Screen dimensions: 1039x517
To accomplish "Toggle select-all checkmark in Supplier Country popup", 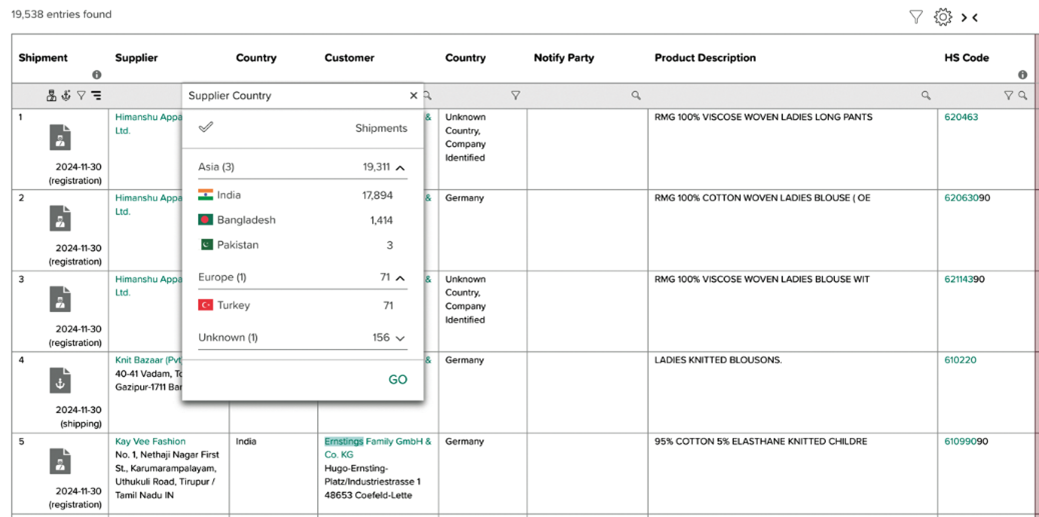I will [x=206, y=128].
